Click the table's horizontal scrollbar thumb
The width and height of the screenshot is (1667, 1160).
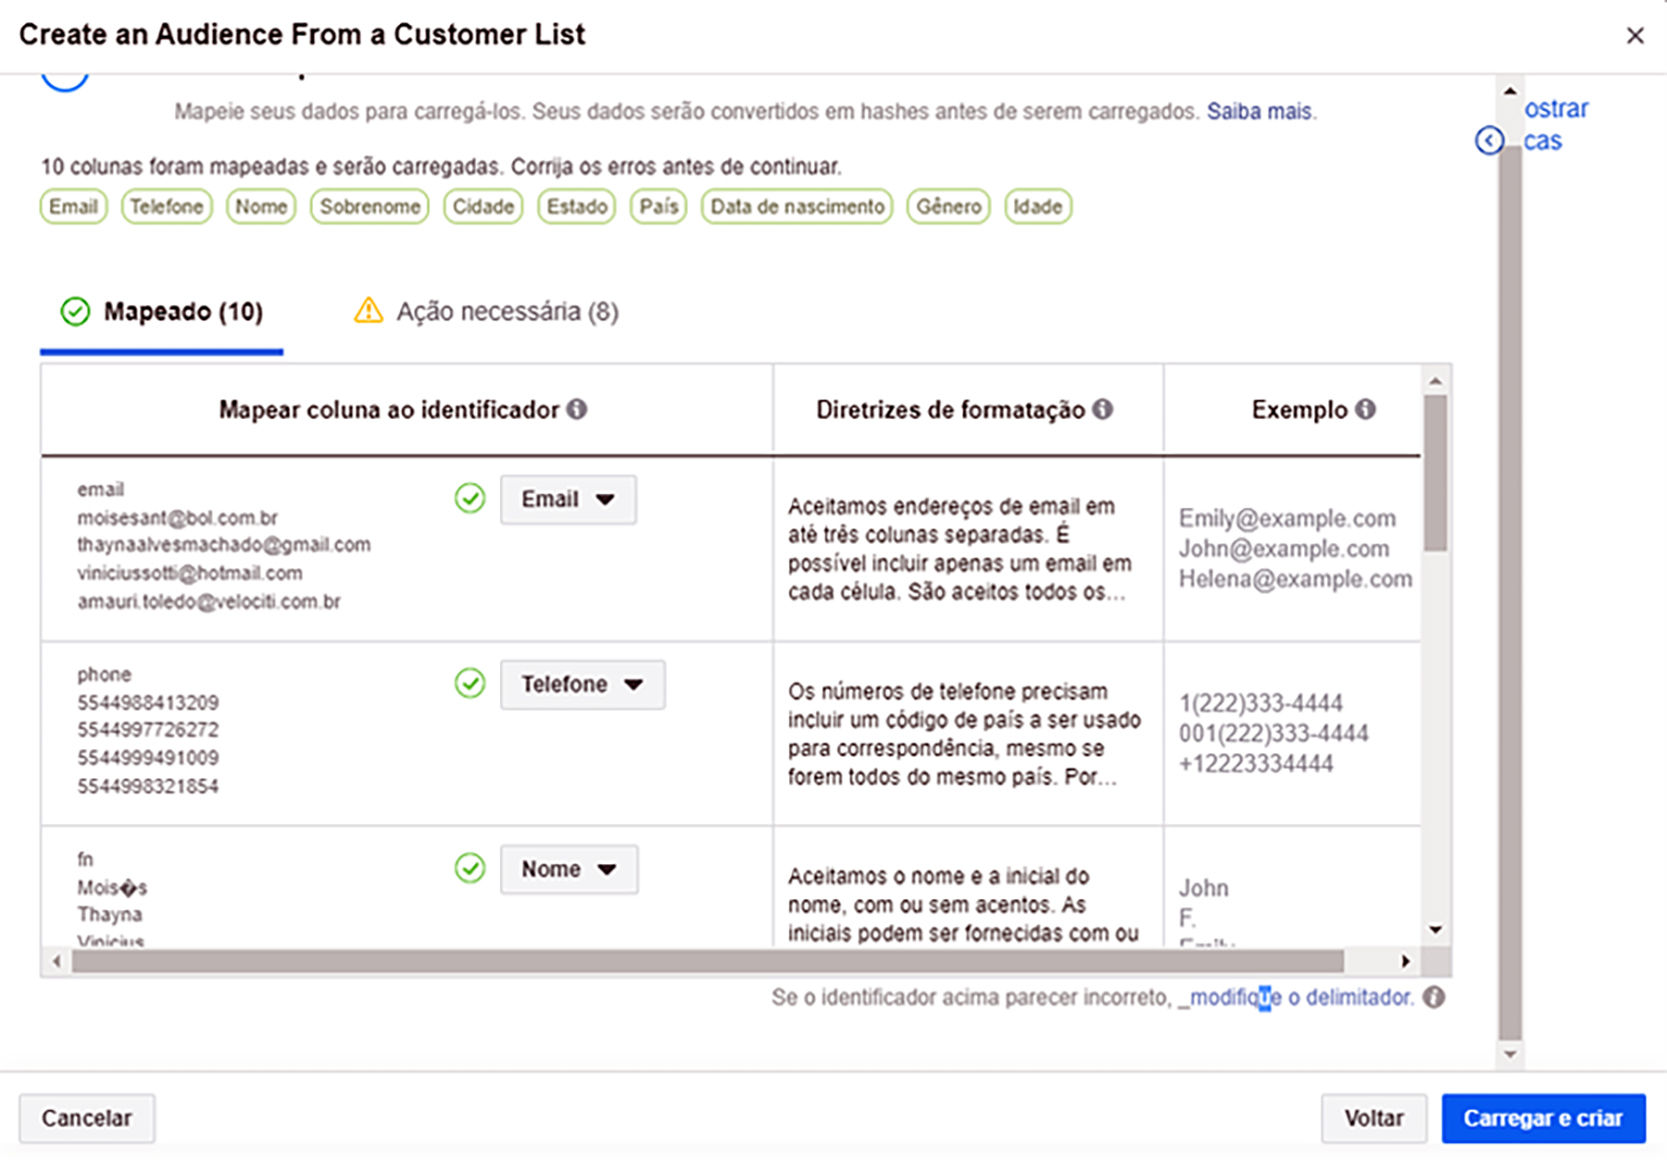point(708,961)
